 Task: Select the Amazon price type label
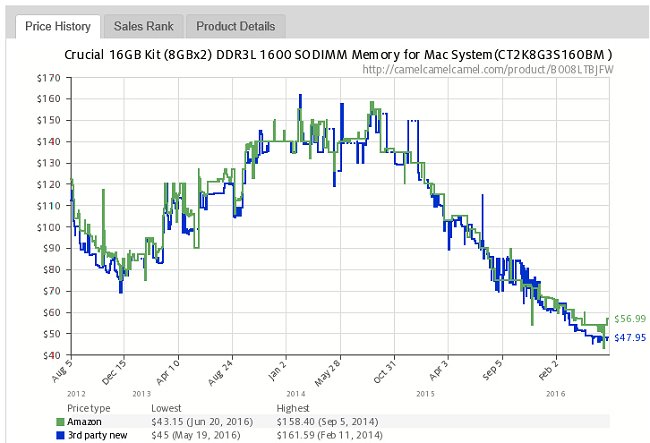point(84,422)
